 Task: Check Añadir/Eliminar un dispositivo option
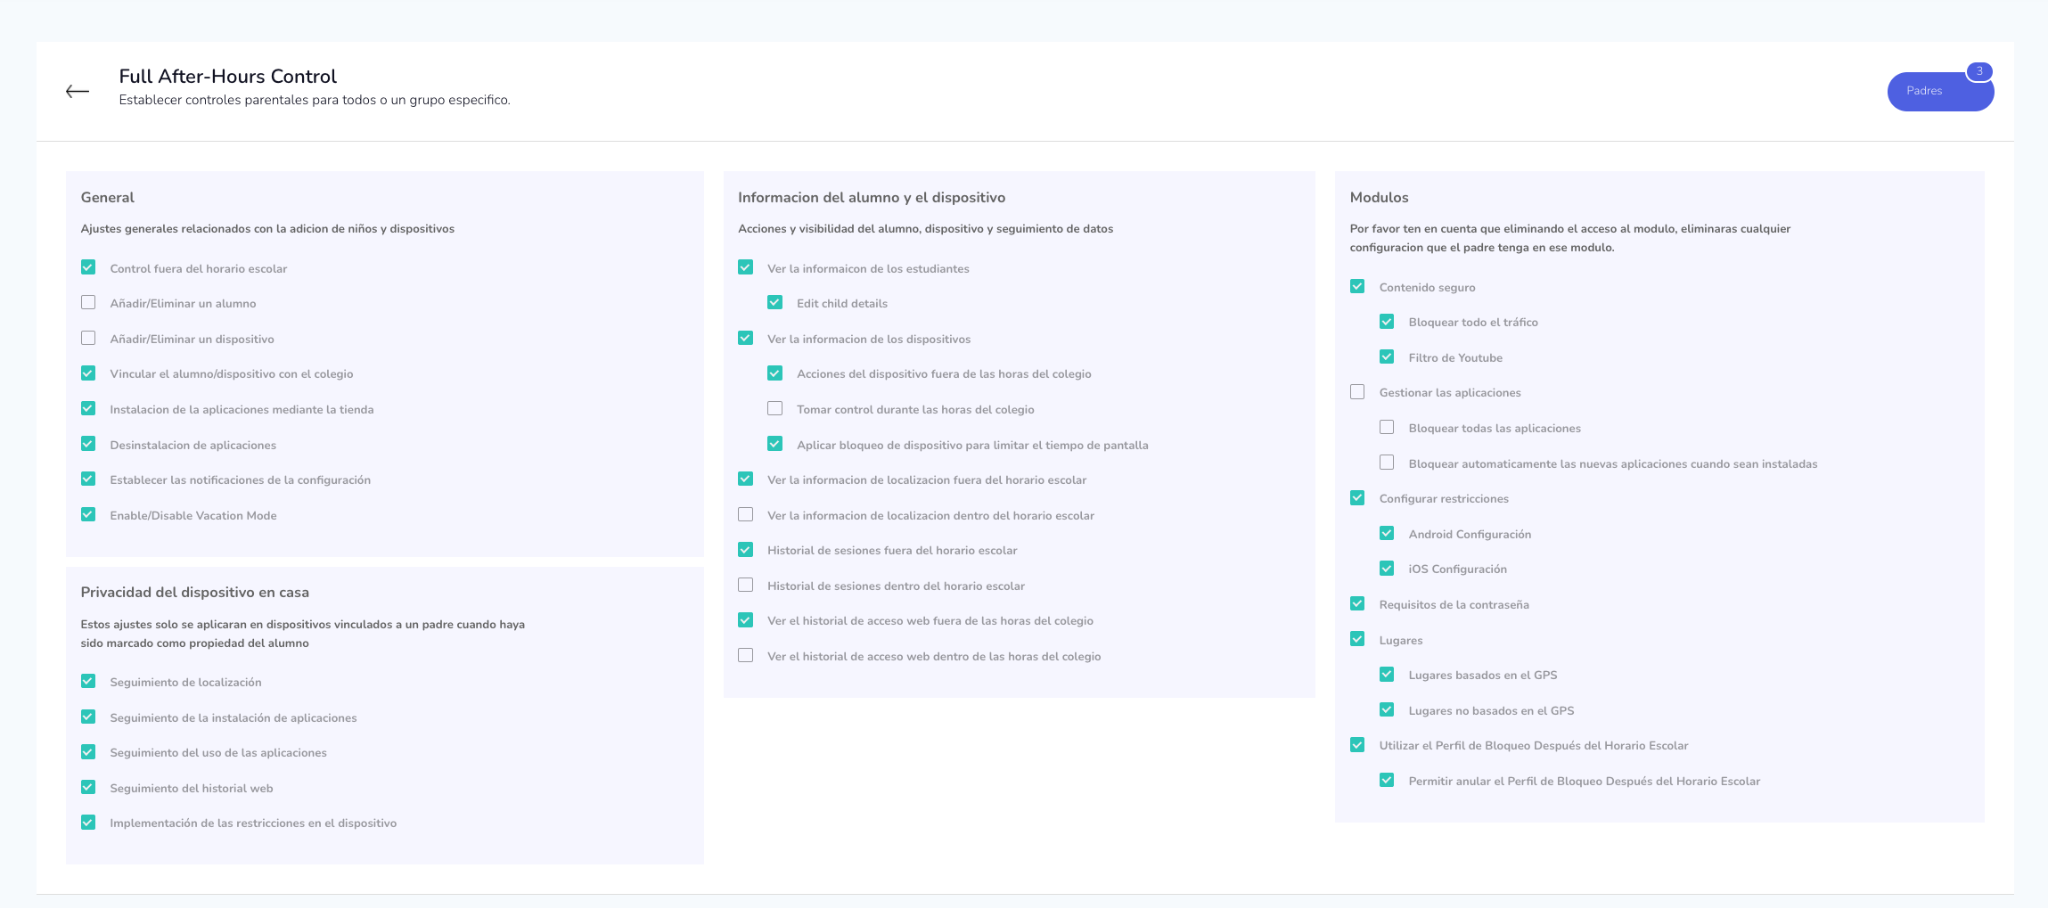[88, 338]
